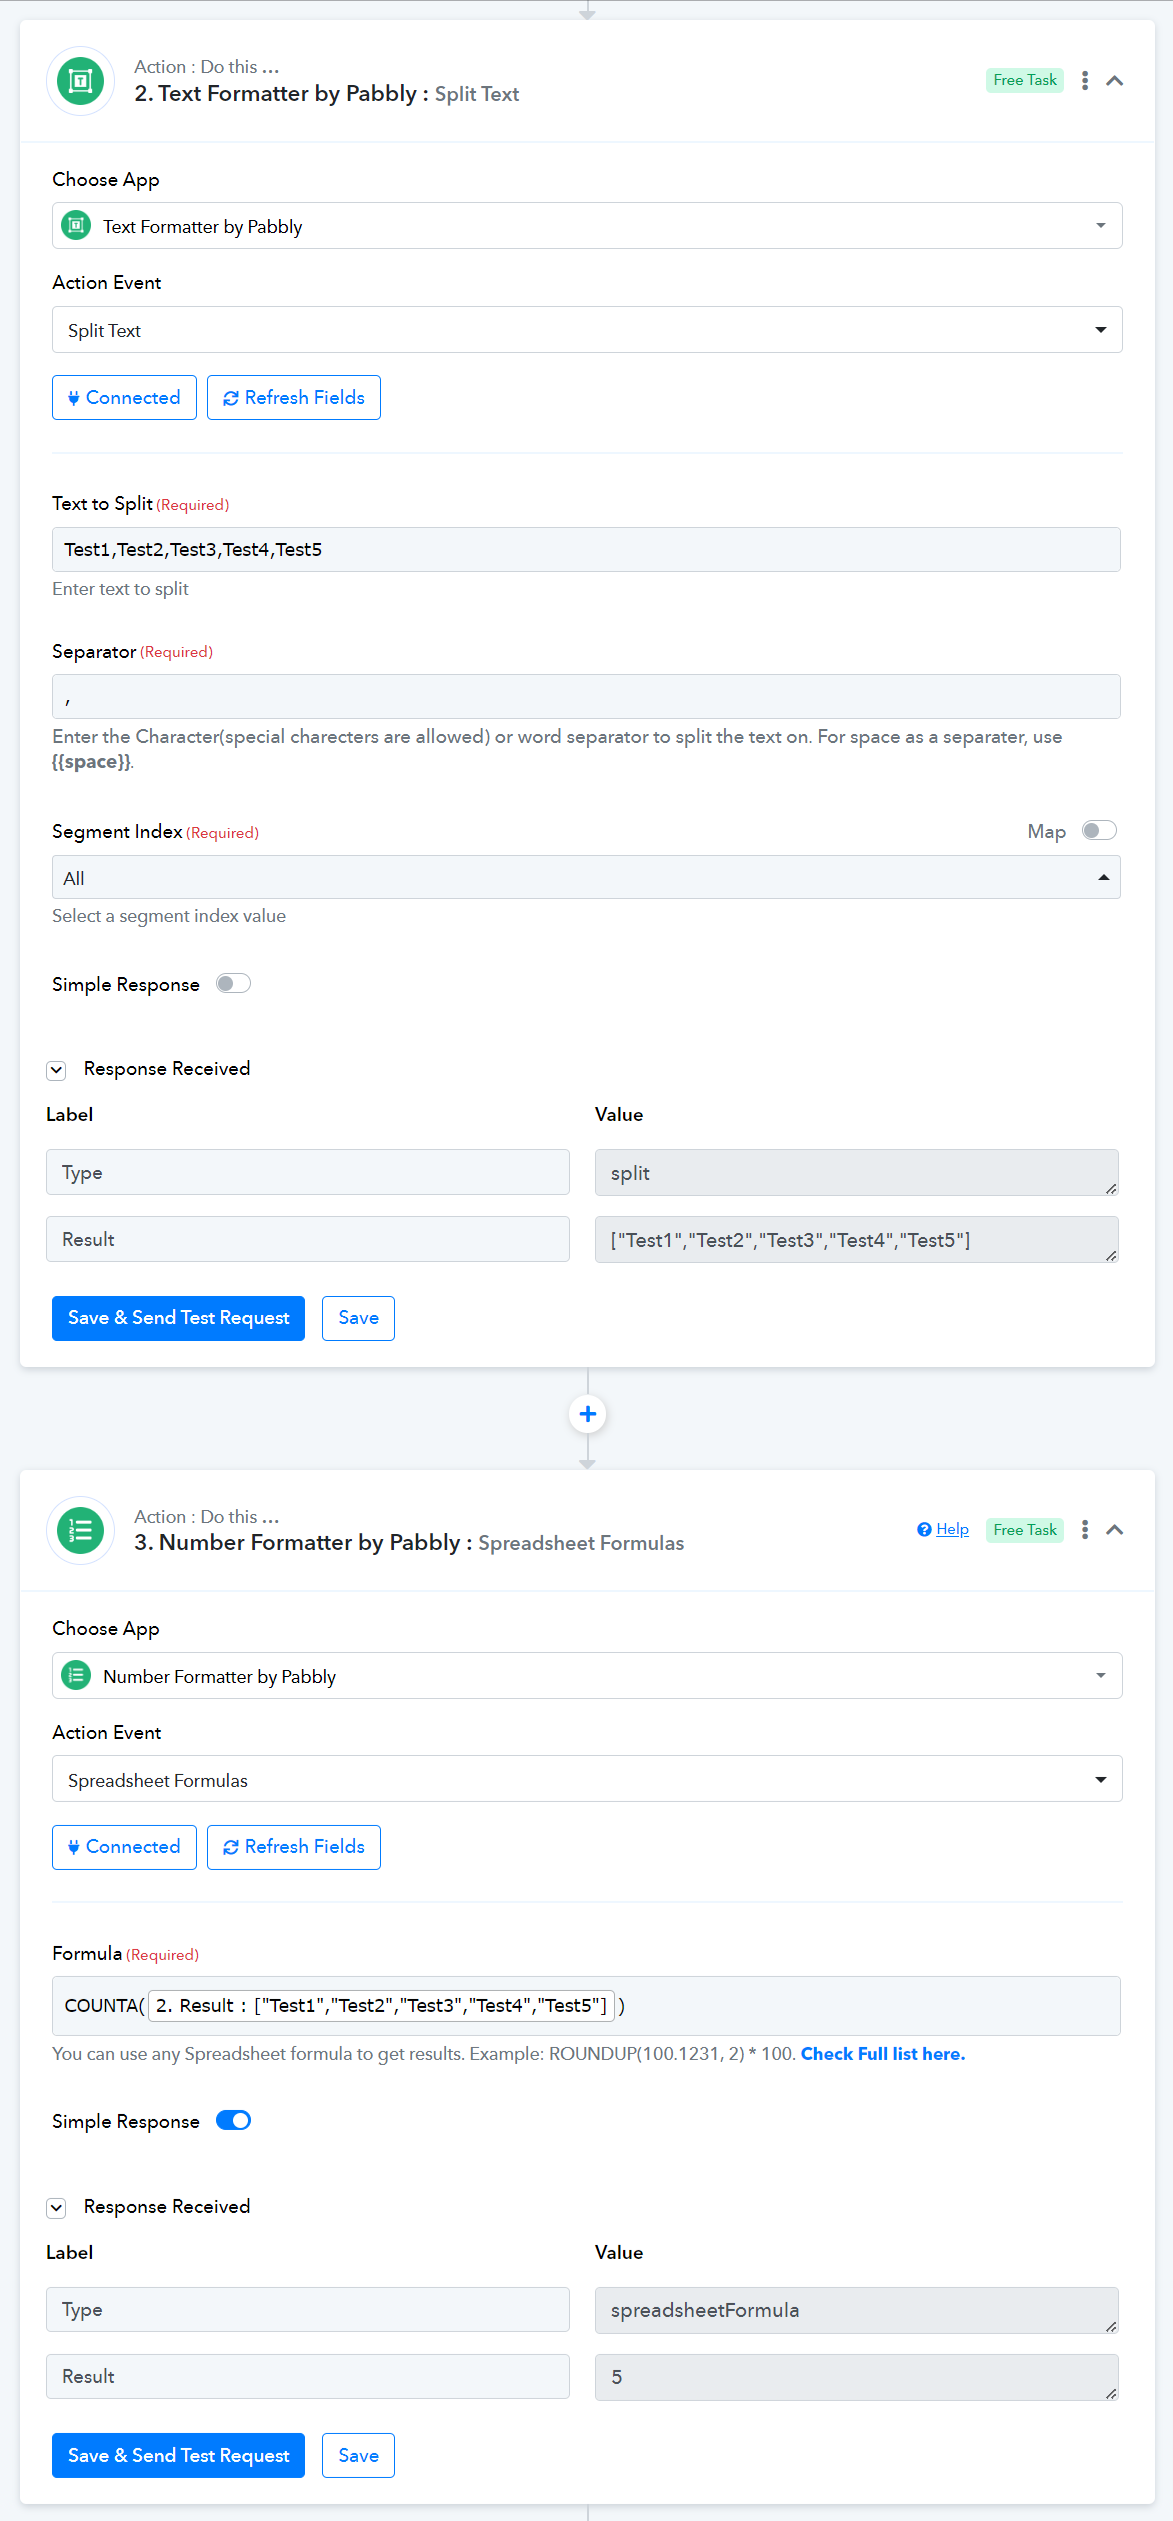Click the Separator input field
The width and height of the screenshot is (1173, 2521).
[x=586, y=696]
